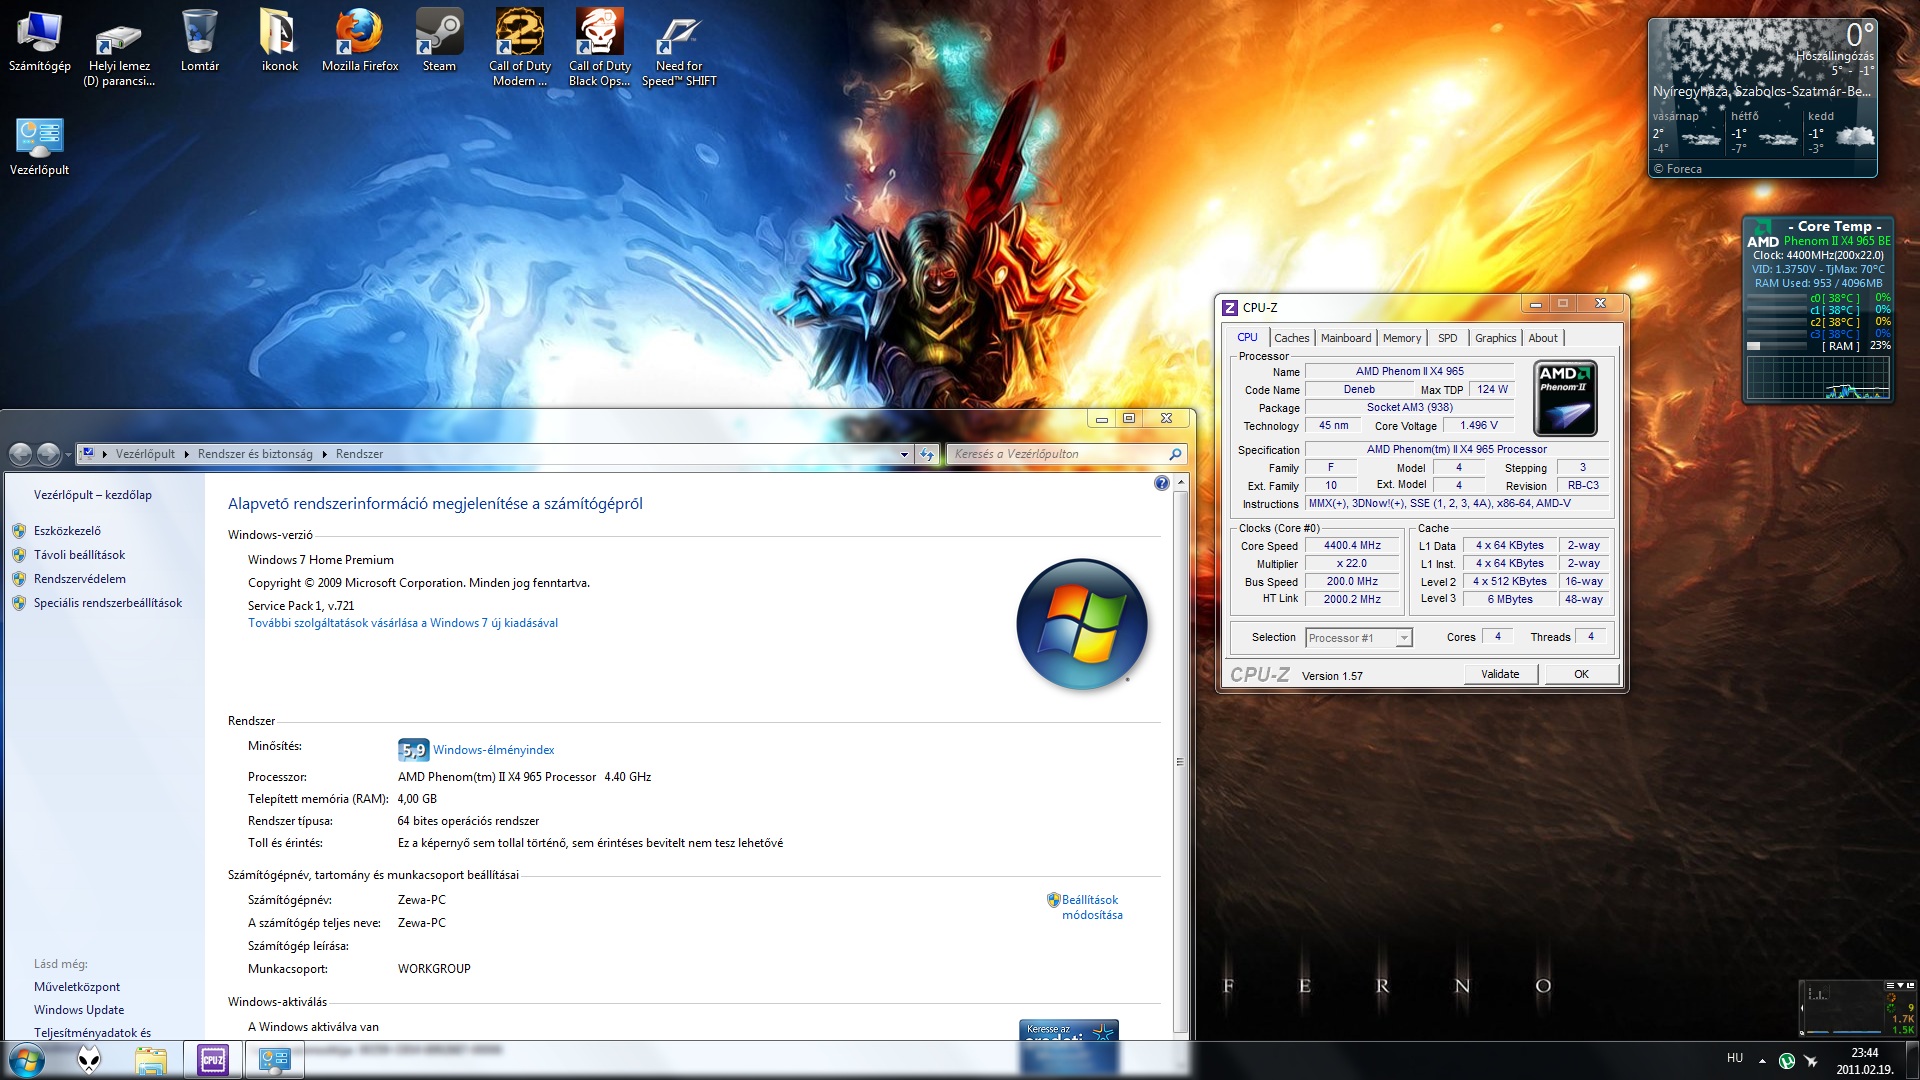Click the 5,9 experience index badge
1920x1080 pixels.
413,750
